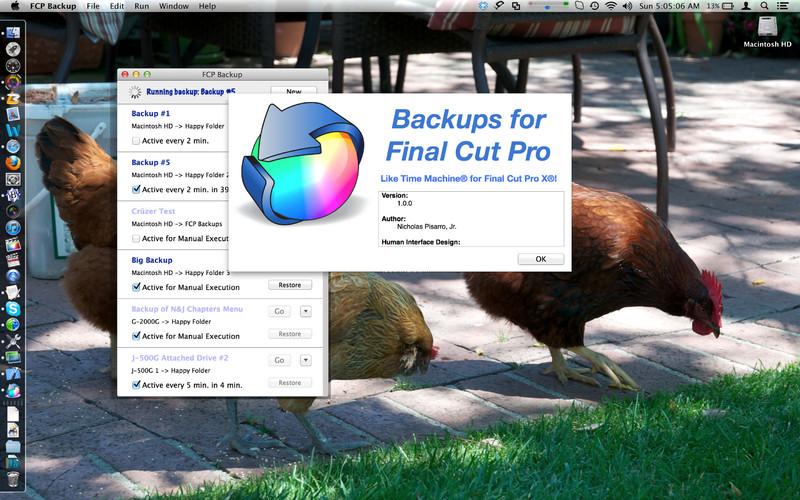Open the Run menu
Screen dimensions: 800x500
tap(141, 6)
